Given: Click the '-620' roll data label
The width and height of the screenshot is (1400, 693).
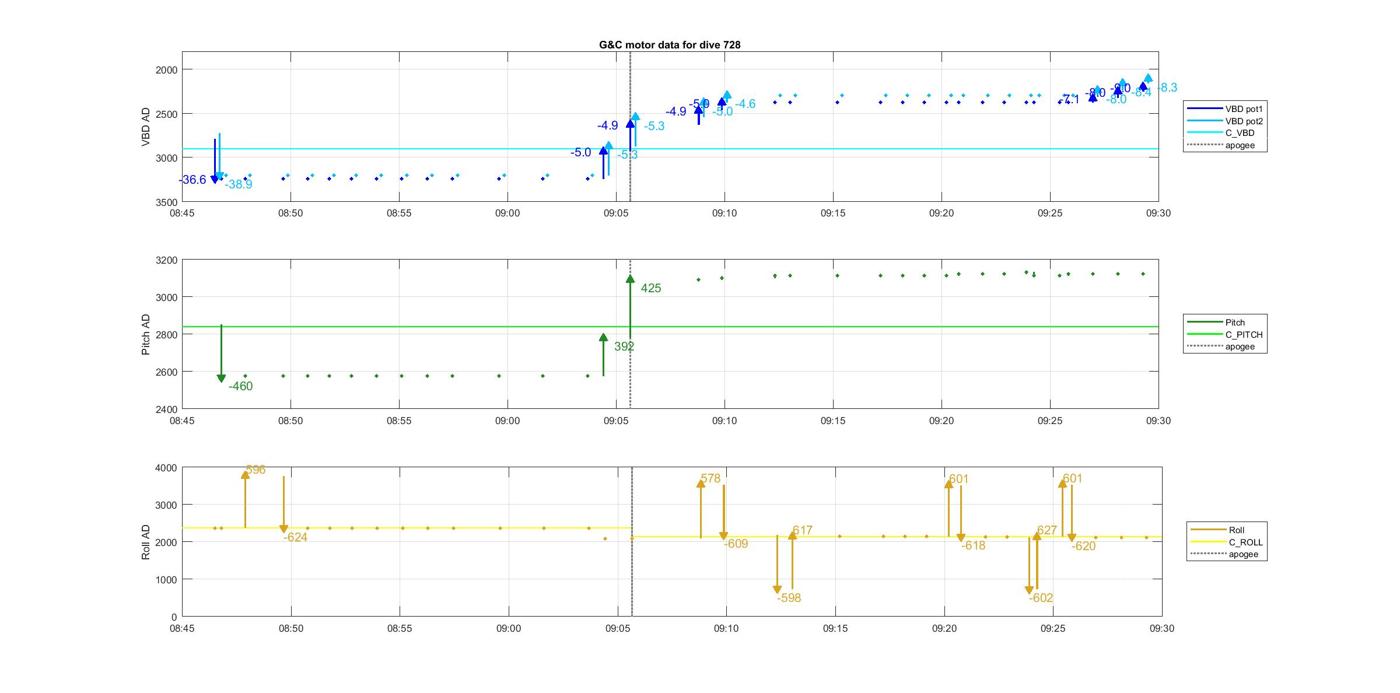Looking at the screenshot, I should [x=1084, y=546].
